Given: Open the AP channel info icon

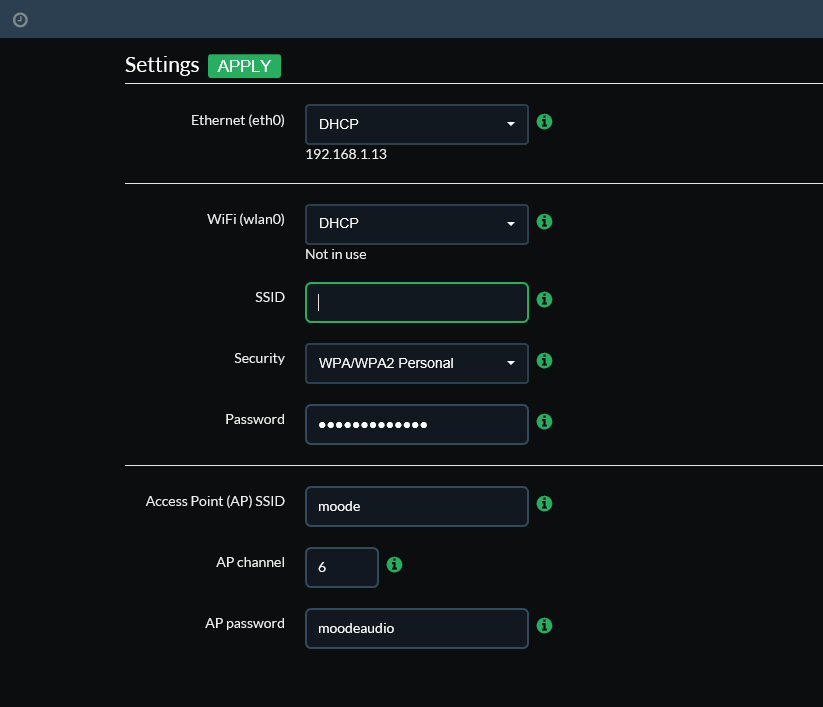Looking at the screenshot, I should [394, 565].
